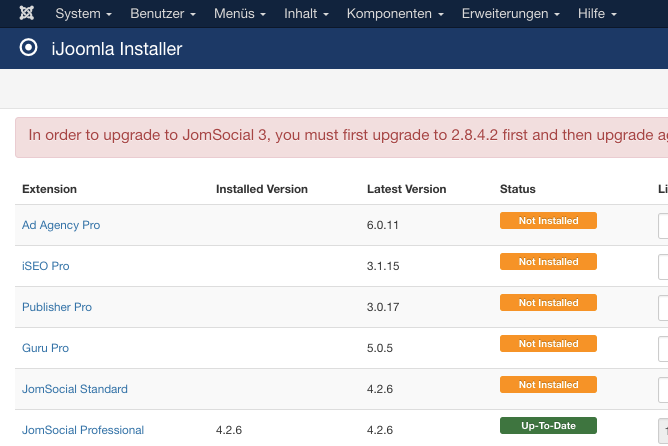Open the Benutzer menu
The image size is (668, 446).
coord(163,14)
